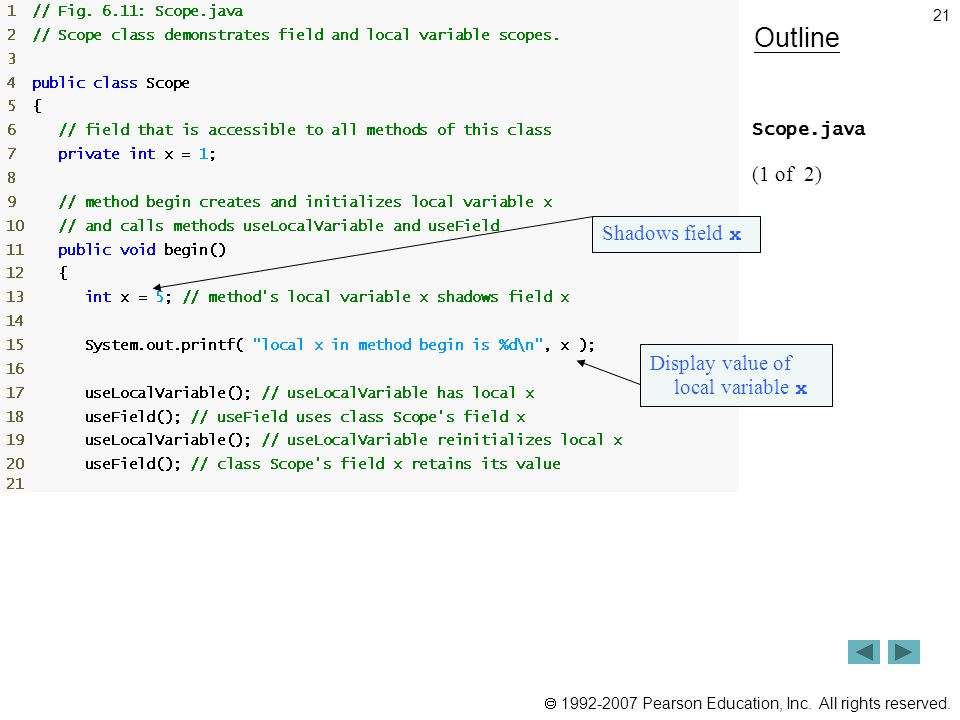
Task: Click the comment 'method begin creates and initializes local variable x'
Action: 306,202
